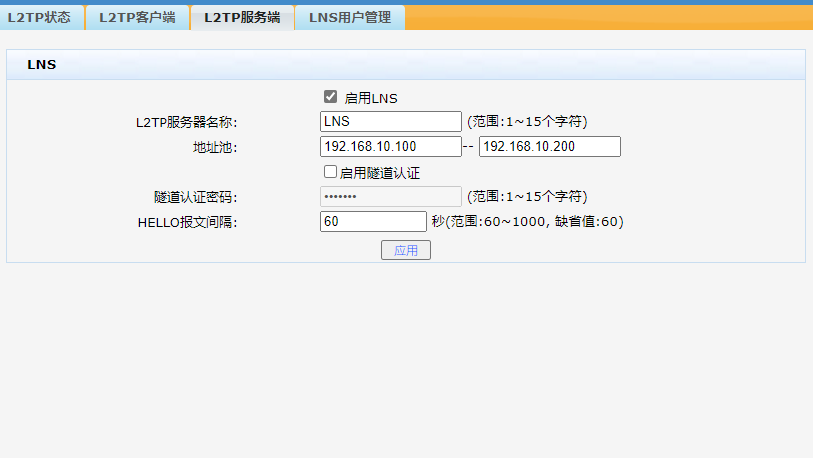Click the L2TP服务器名称 label
Image resolution: width=813 pixels, height=458 pixels.
pos(187,122)
